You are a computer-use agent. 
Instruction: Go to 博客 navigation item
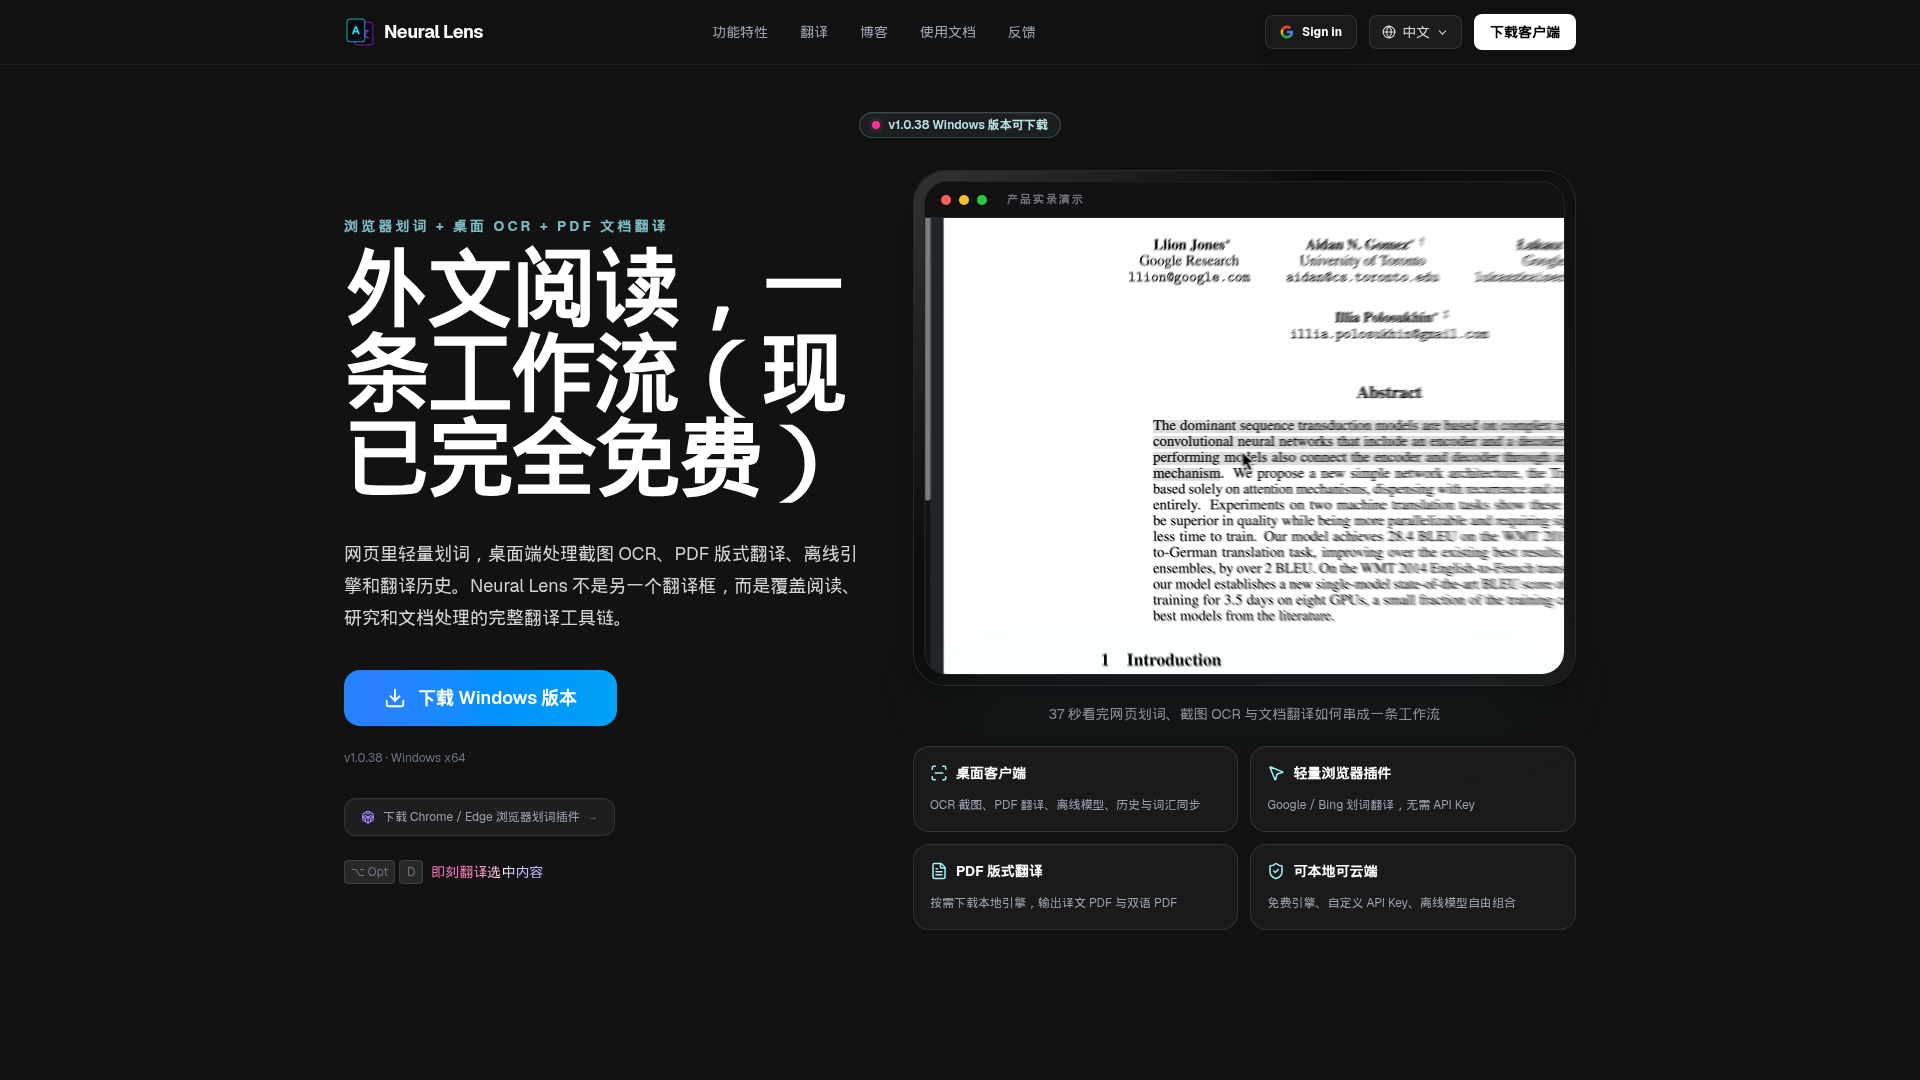tap(874, 32)
